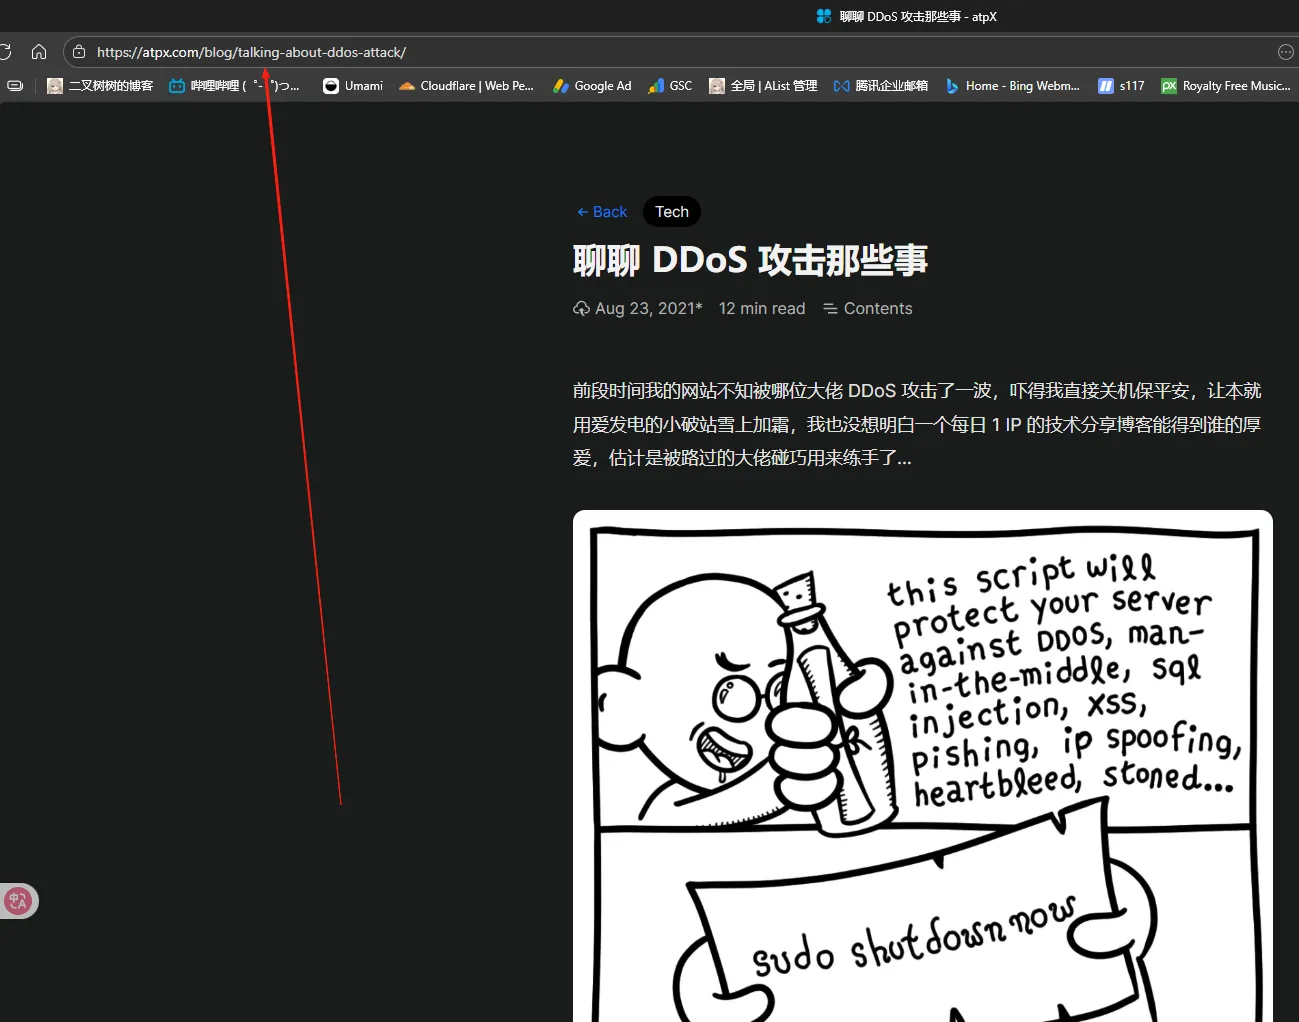Open the Umami bookmark

[353, 86]
